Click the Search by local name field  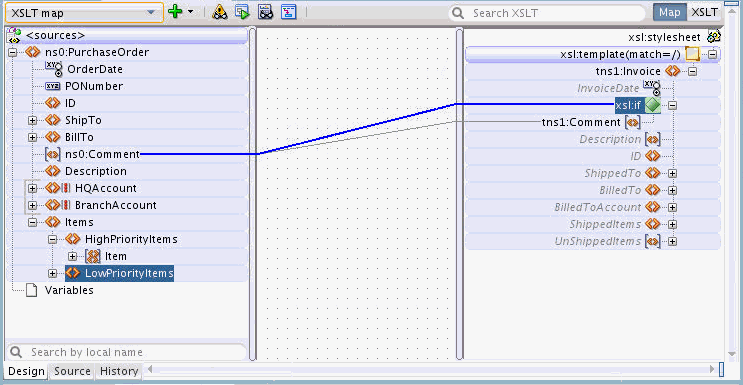tap(126, 352)
